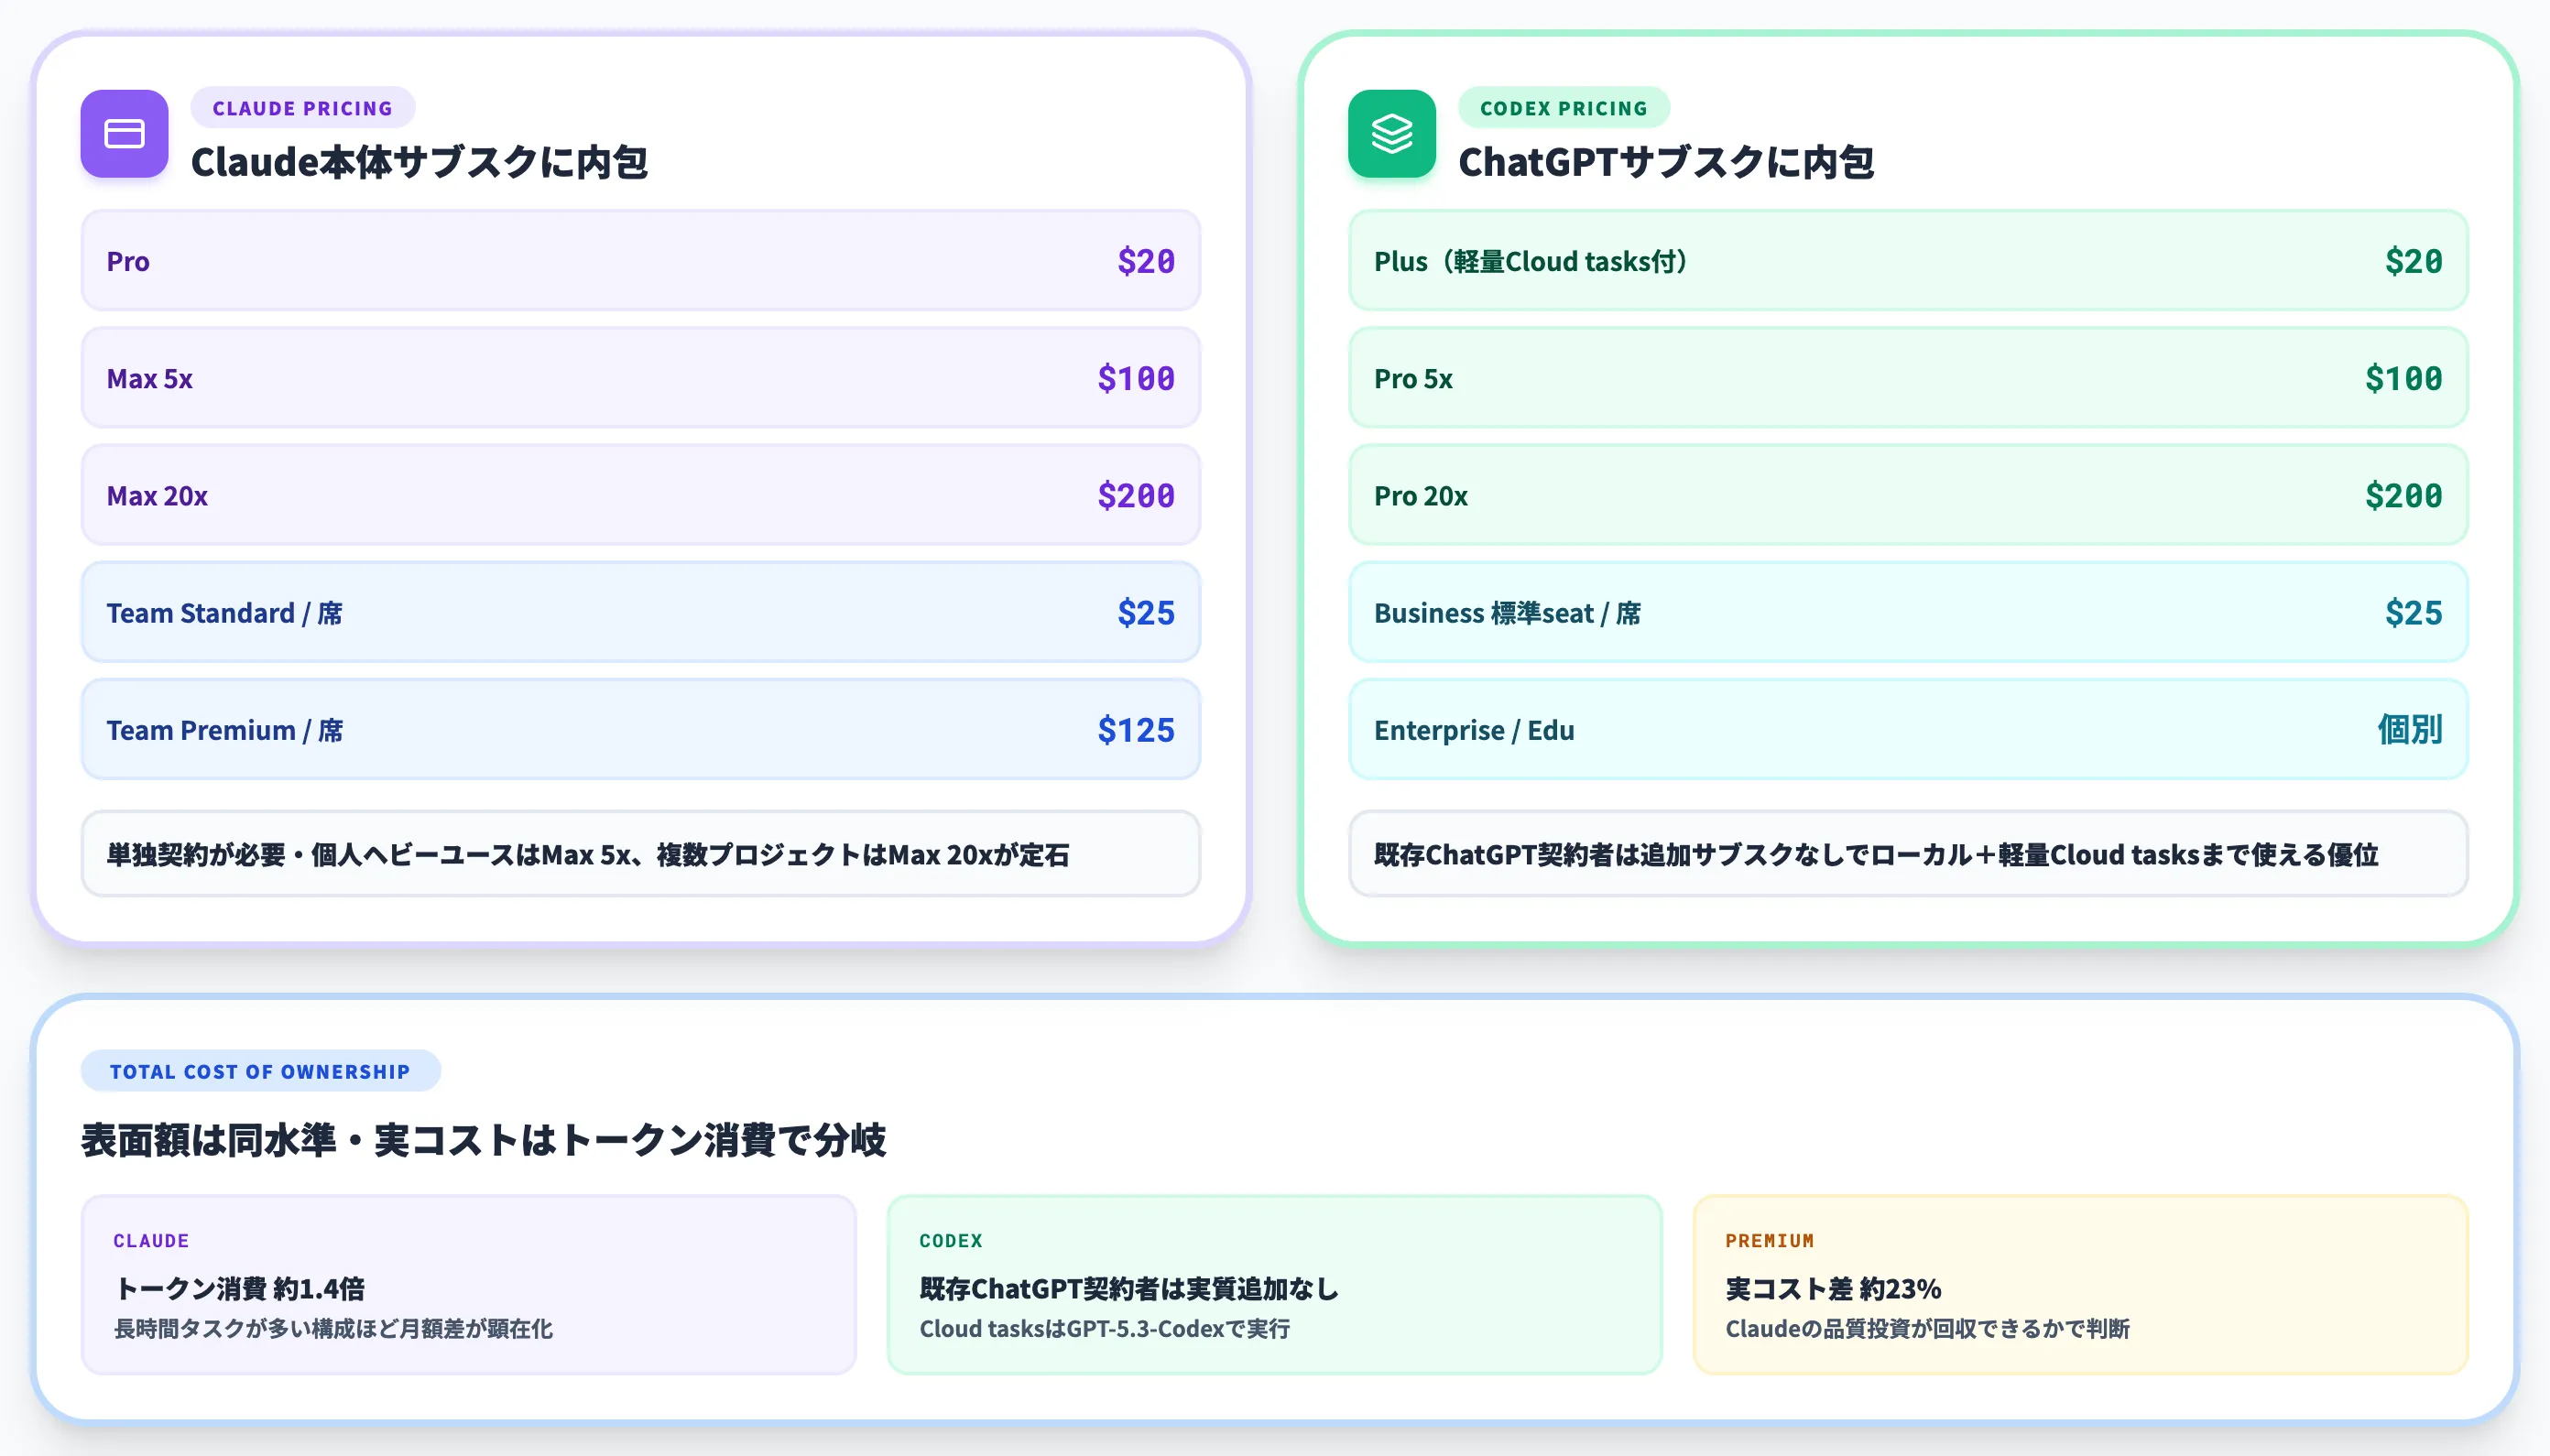The height and width of the screenshot is (1456, 2550).
Task: Select the 'Pro 20x' plan row
Action: click(x=1908, y=495)
